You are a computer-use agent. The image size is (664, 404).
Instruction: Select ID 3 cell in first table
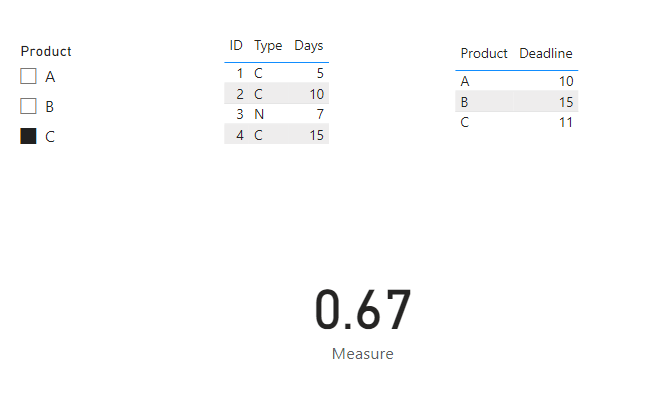click(240, 114)
